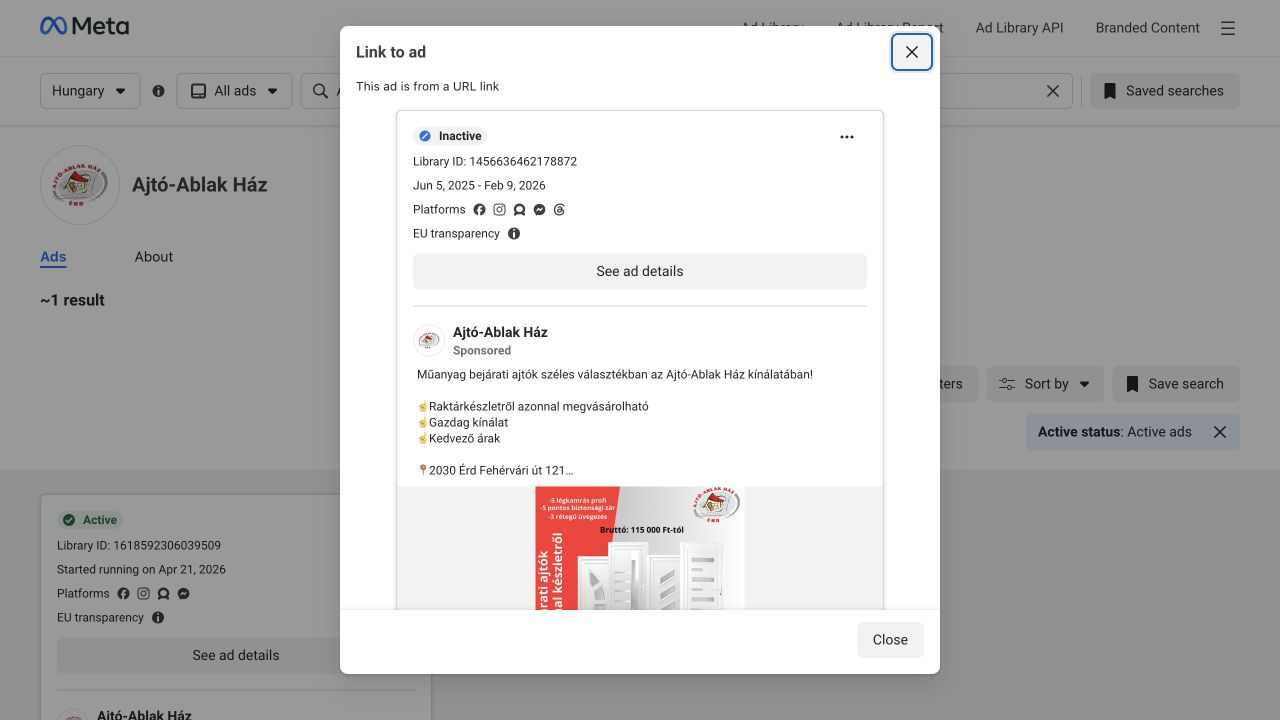The height and width of the screenshot is (720, 1280).
Task: Click the address line 2030 Érd Fehérvári út 121
Action: tap(495, 470)
